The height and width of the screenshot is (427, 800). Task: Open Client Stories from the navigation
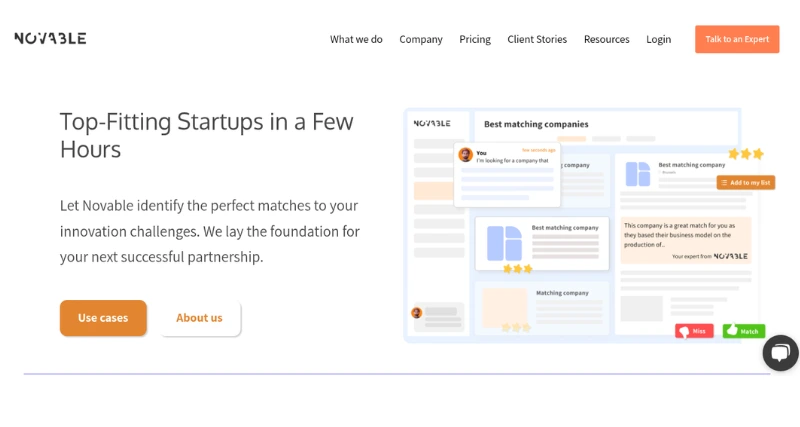pos(537,39)
